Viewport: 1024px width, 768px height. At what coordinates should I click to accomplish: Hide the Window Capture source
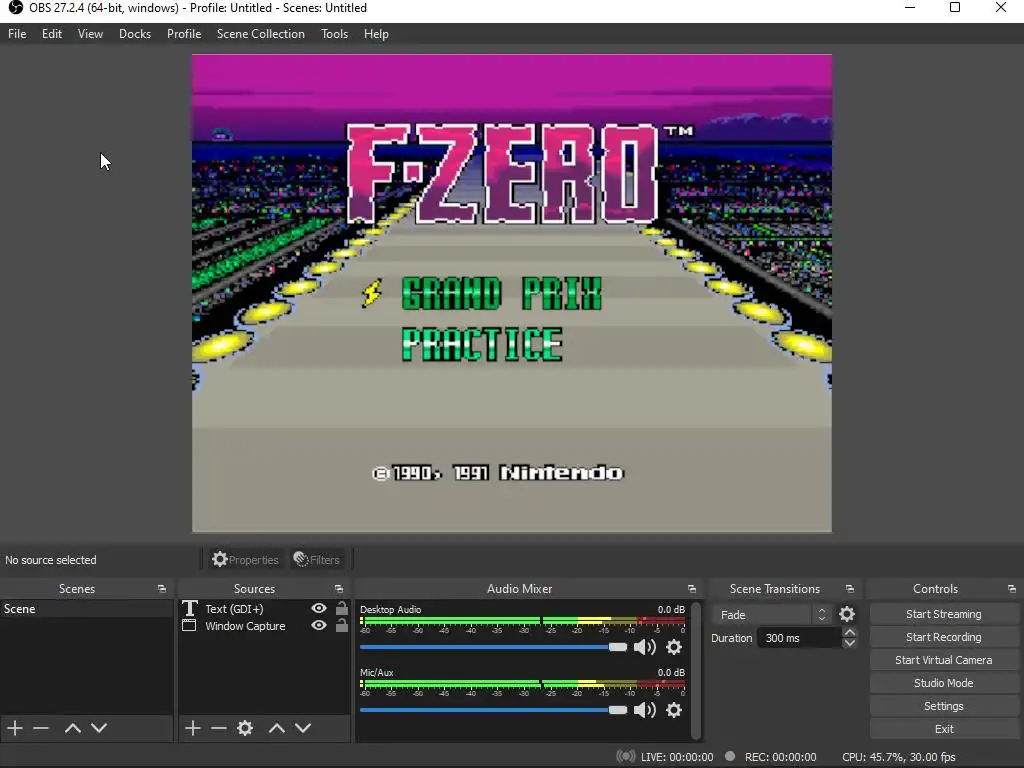319,625
